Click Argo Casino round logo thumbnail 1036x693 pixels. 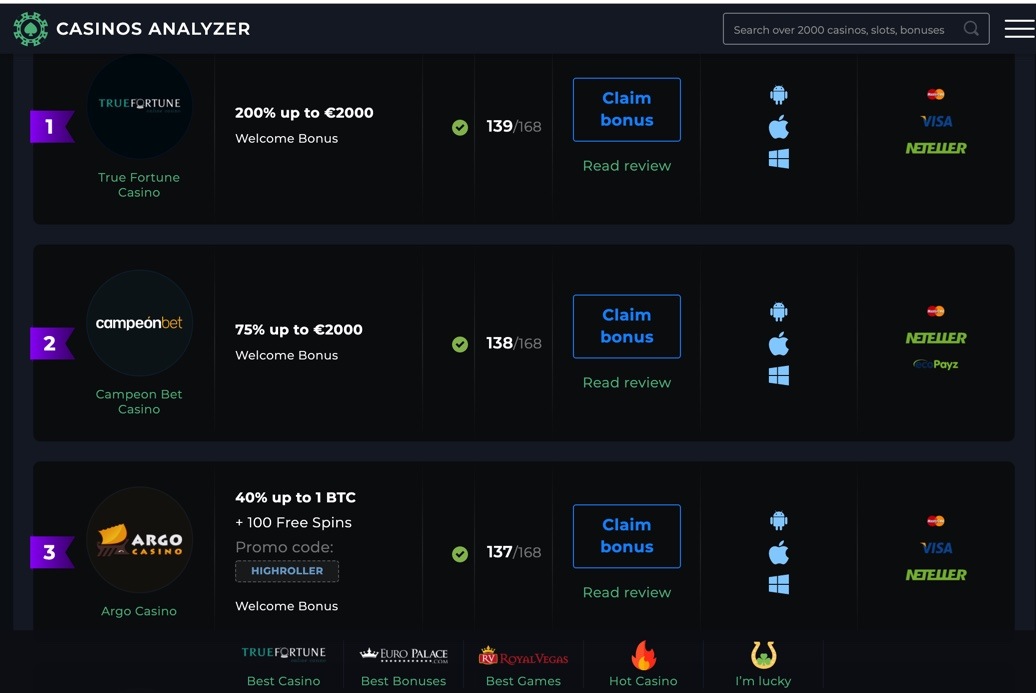pyautogui.click(x=139, y=540)
